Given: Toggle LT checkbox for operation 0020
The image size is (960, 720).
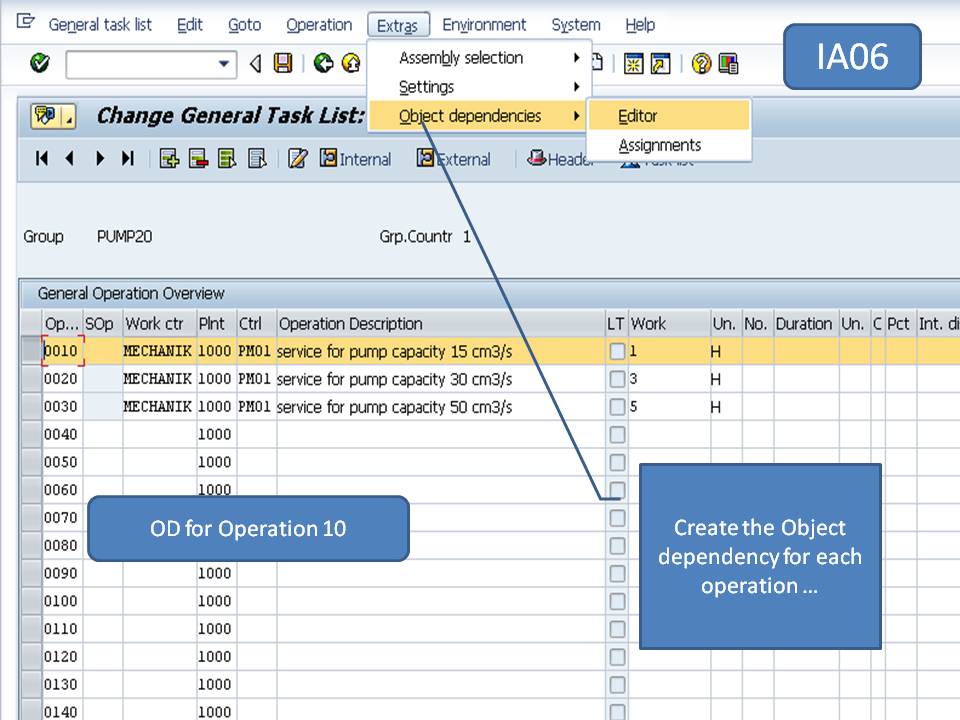Looking at the screenshot, I should [617, 379].
